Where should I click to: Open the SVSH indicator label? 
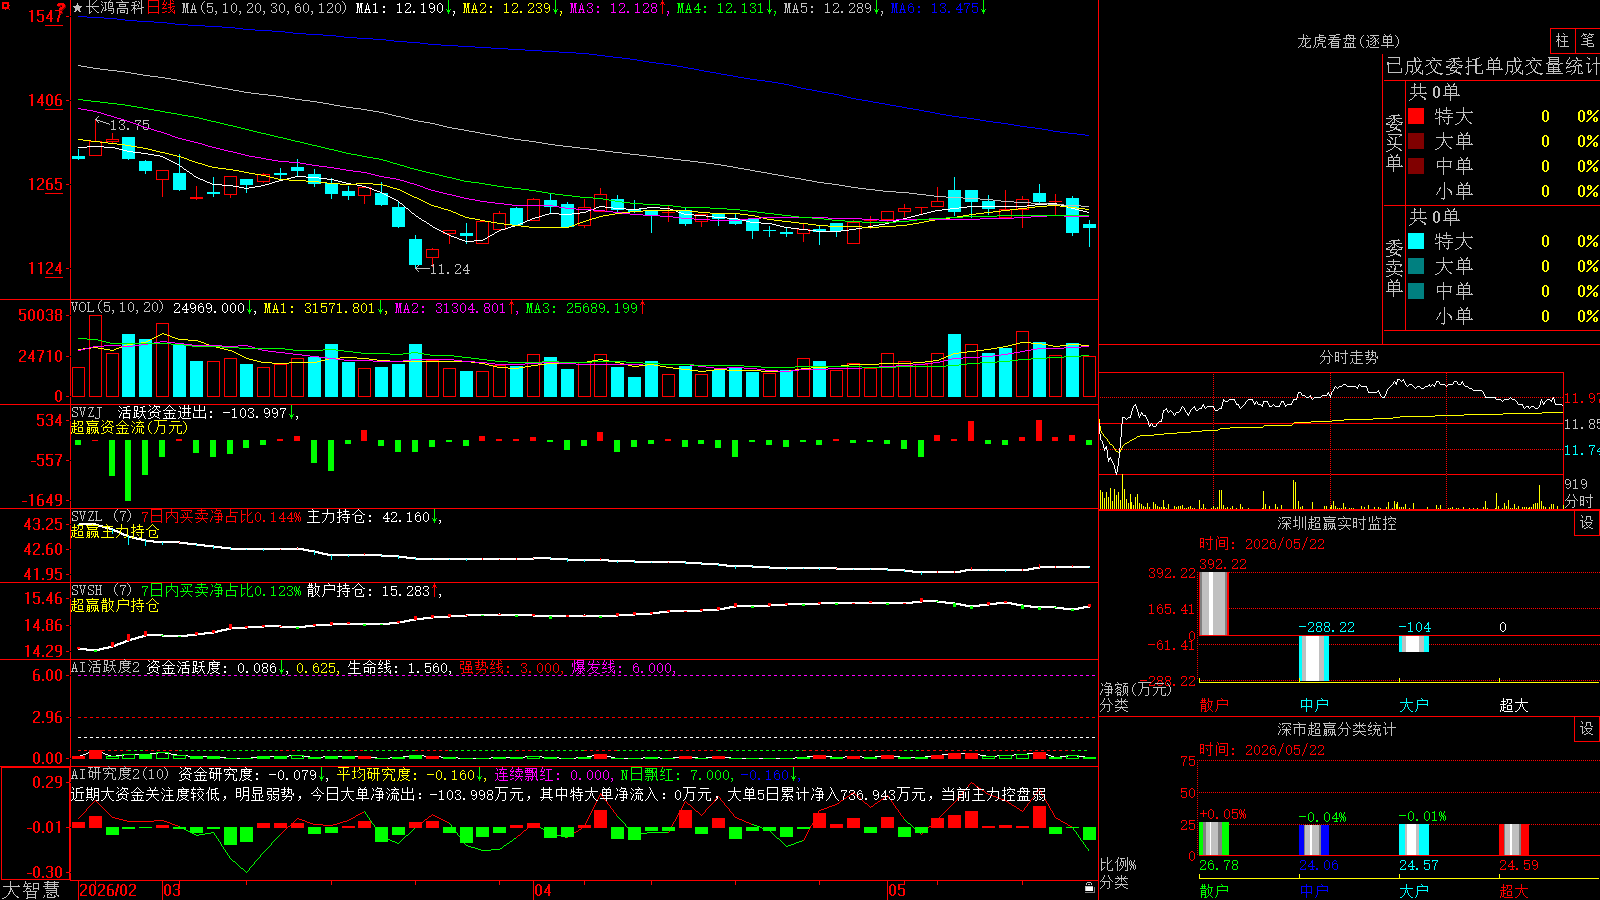[x=87, y=590]
